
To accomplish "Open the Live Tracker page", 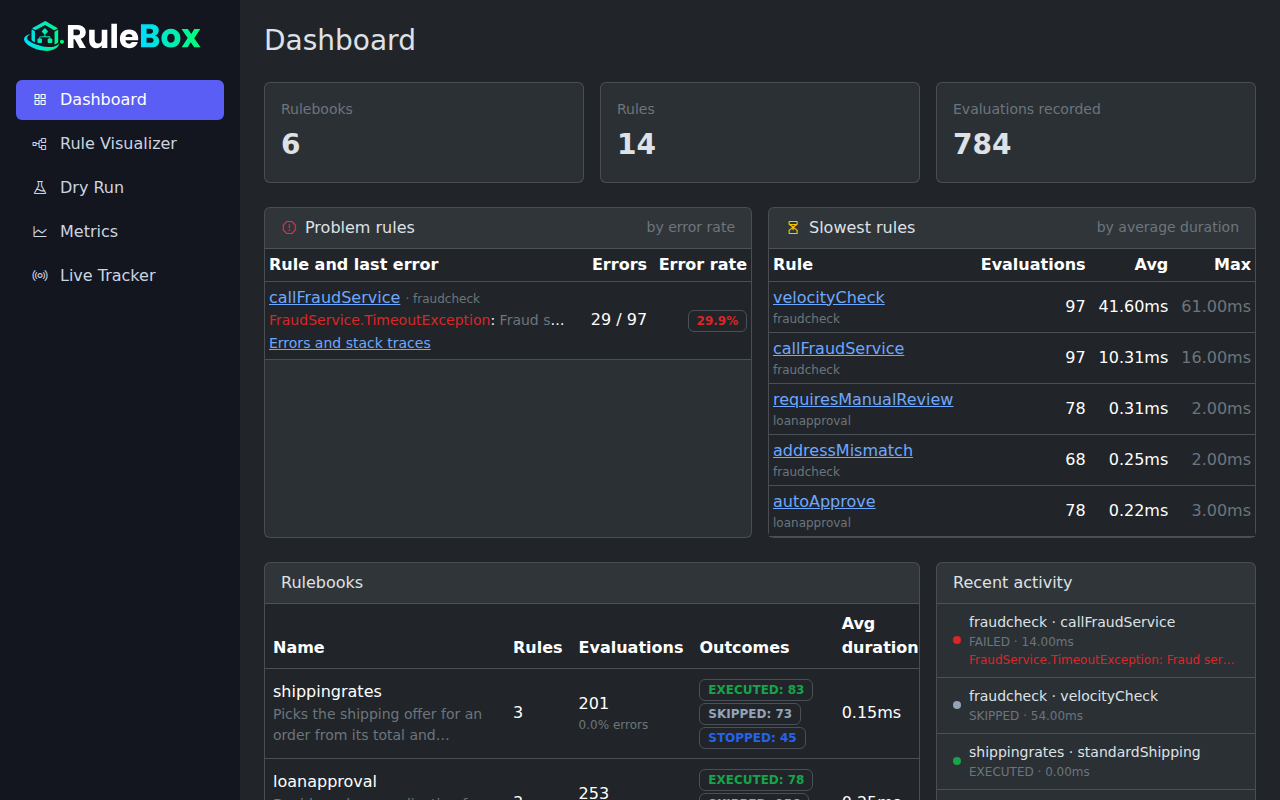I will tap(120, 276).
